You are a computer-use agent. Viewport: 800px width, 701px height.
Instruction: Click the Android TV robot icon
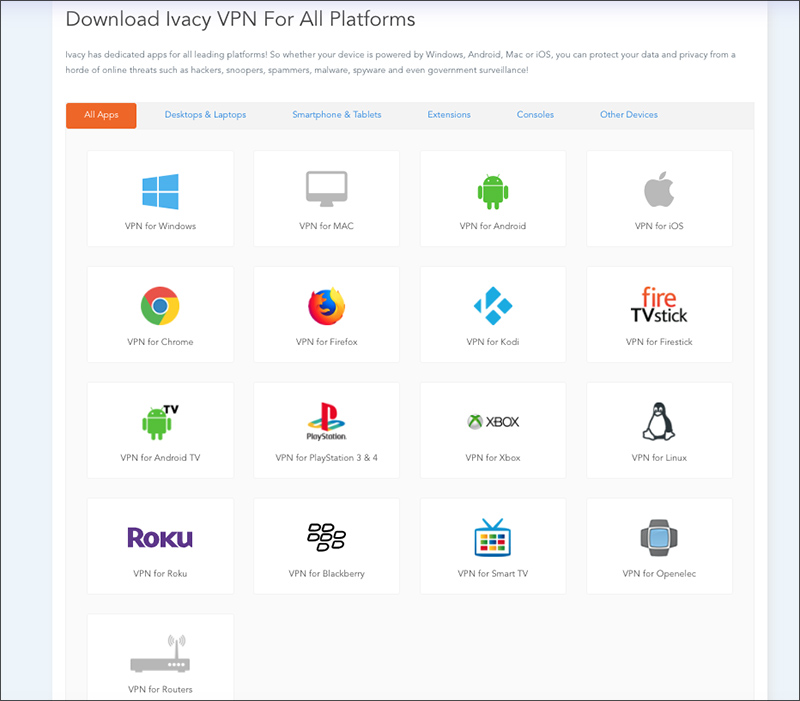point(160,422)
